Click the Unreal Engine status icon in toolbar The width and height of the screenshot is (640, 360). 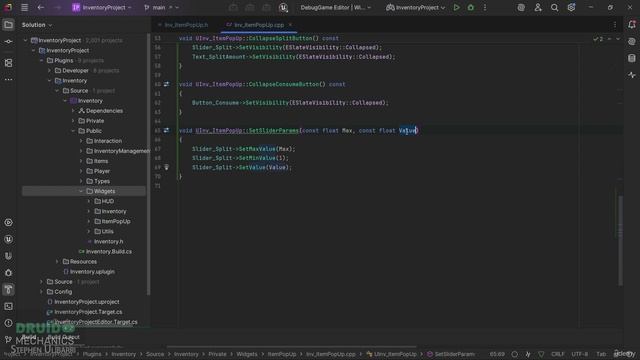283,7
